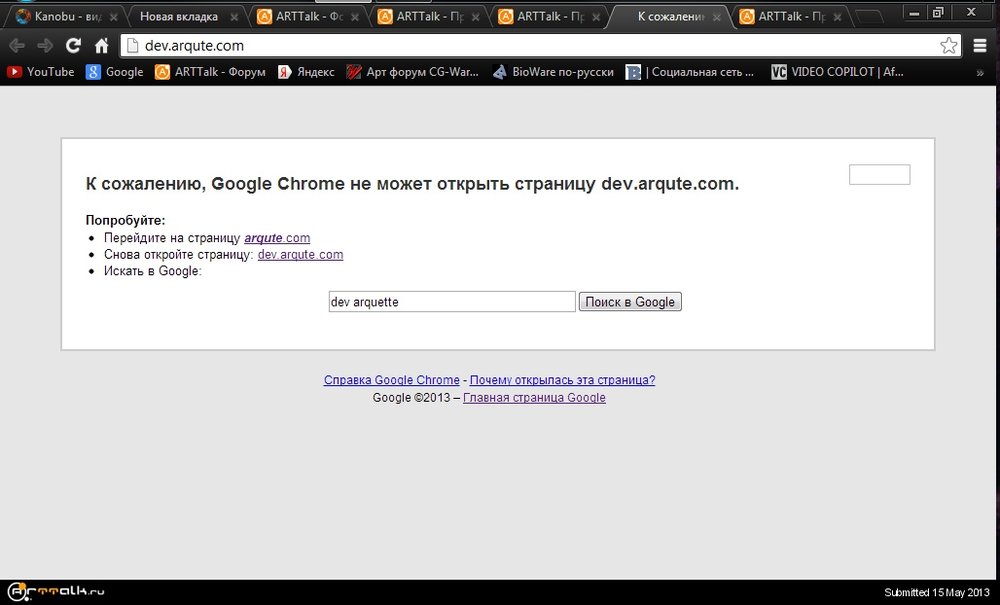This screenshot has width=1000, height=605.
Task: Restore down the Chrome window
Action: pos(938,12)
